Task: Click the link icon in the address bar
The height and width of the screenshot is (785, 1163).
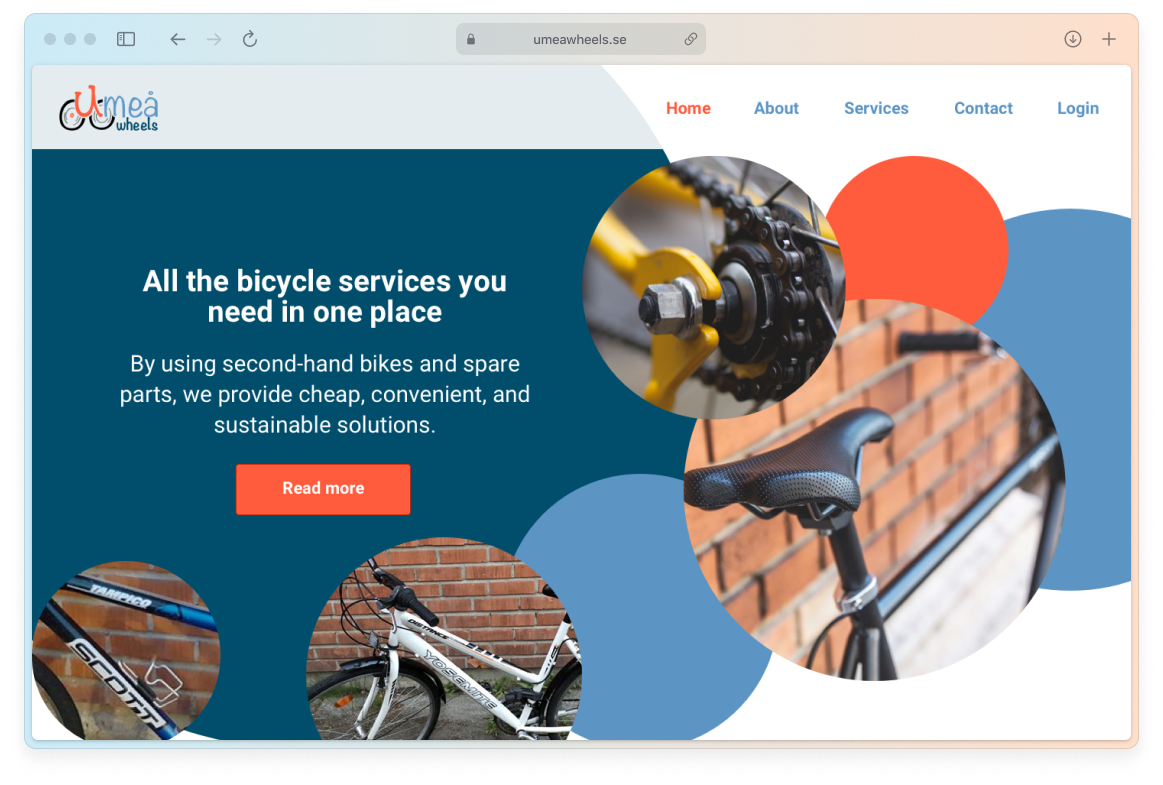Action: [691, 39]
